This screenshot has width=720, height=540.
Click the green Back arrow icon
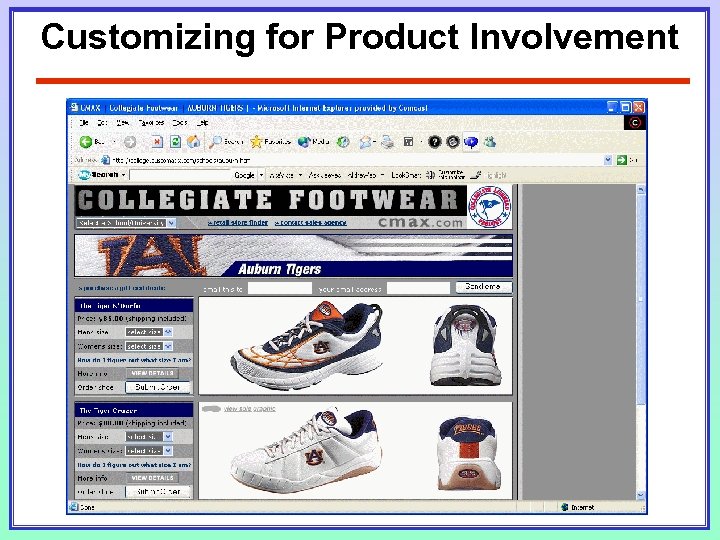tap(85, 142)
